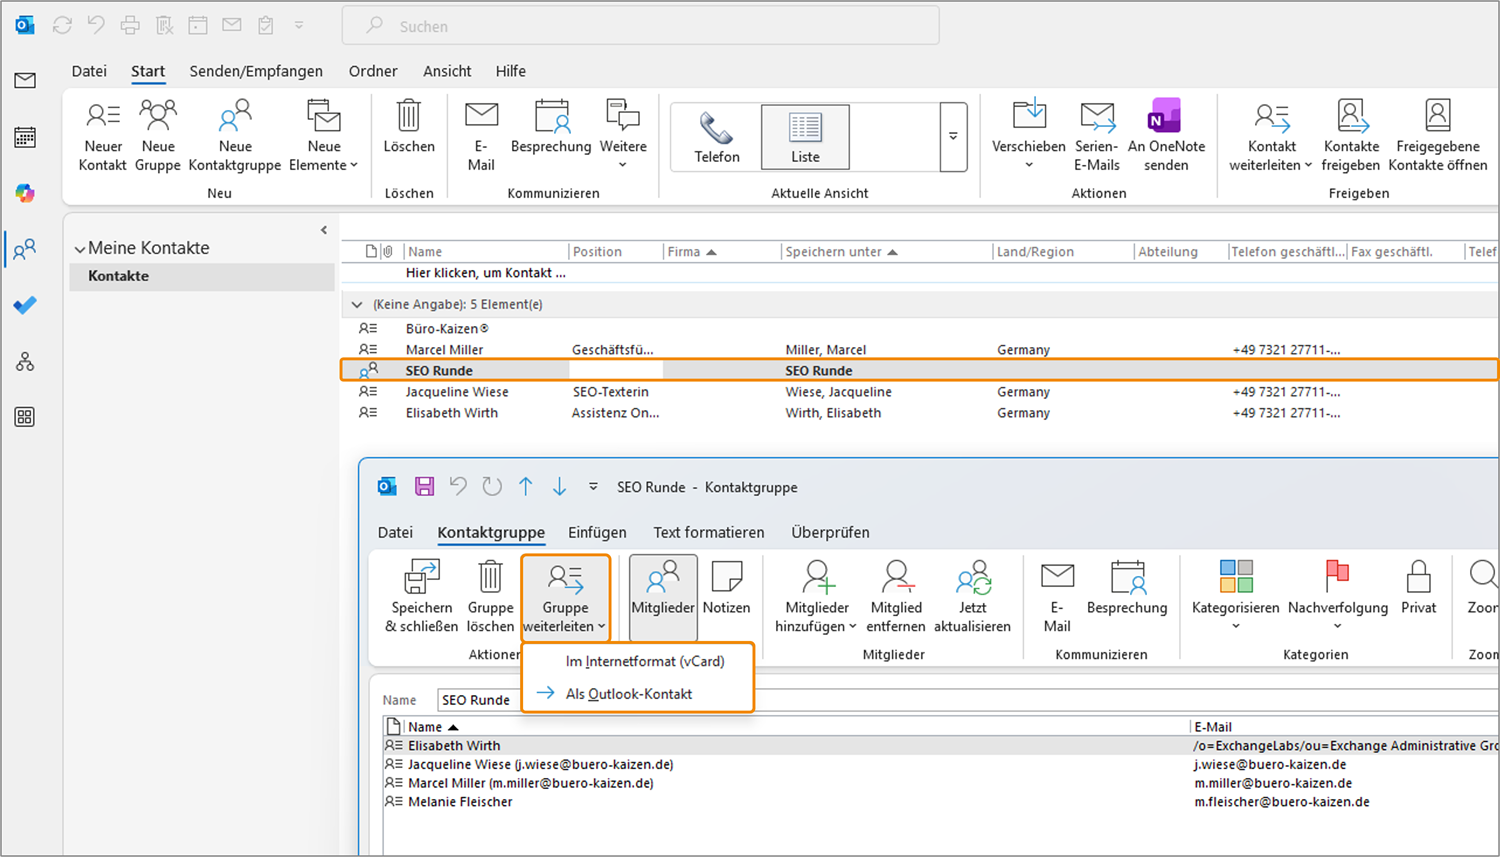This screenshot has height=857, width=1500.
Task: Collapse the (Keine Angabe) group
Action: click(357, 304)
